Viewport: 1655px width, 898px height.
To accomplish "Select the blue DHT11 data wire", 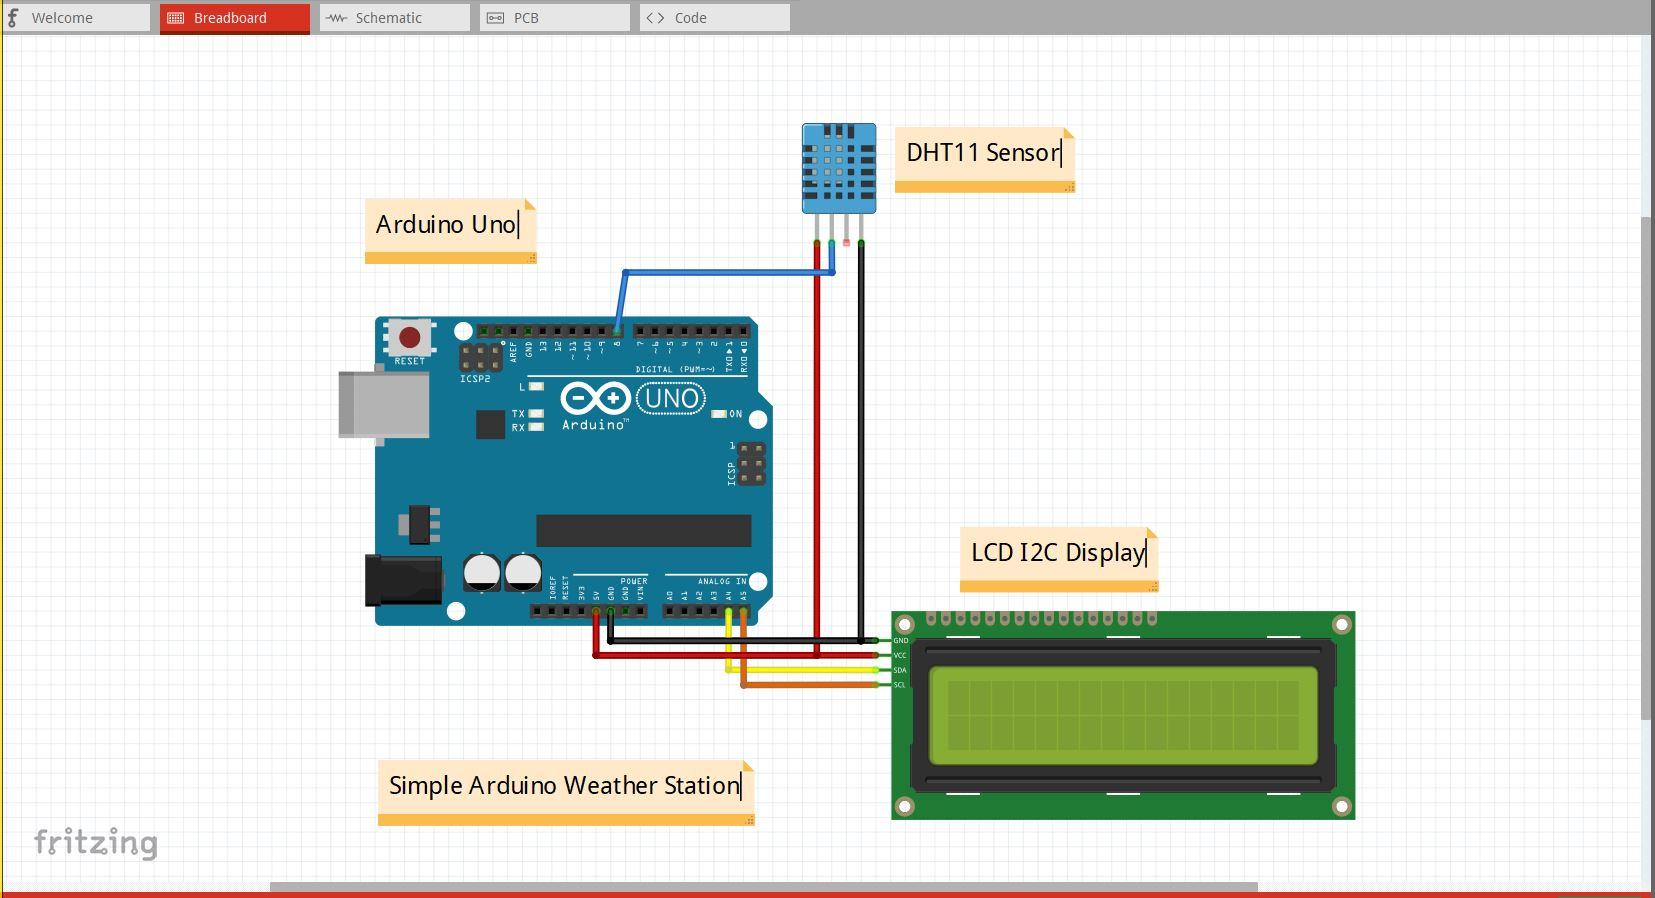I will (x=728, y=271).
